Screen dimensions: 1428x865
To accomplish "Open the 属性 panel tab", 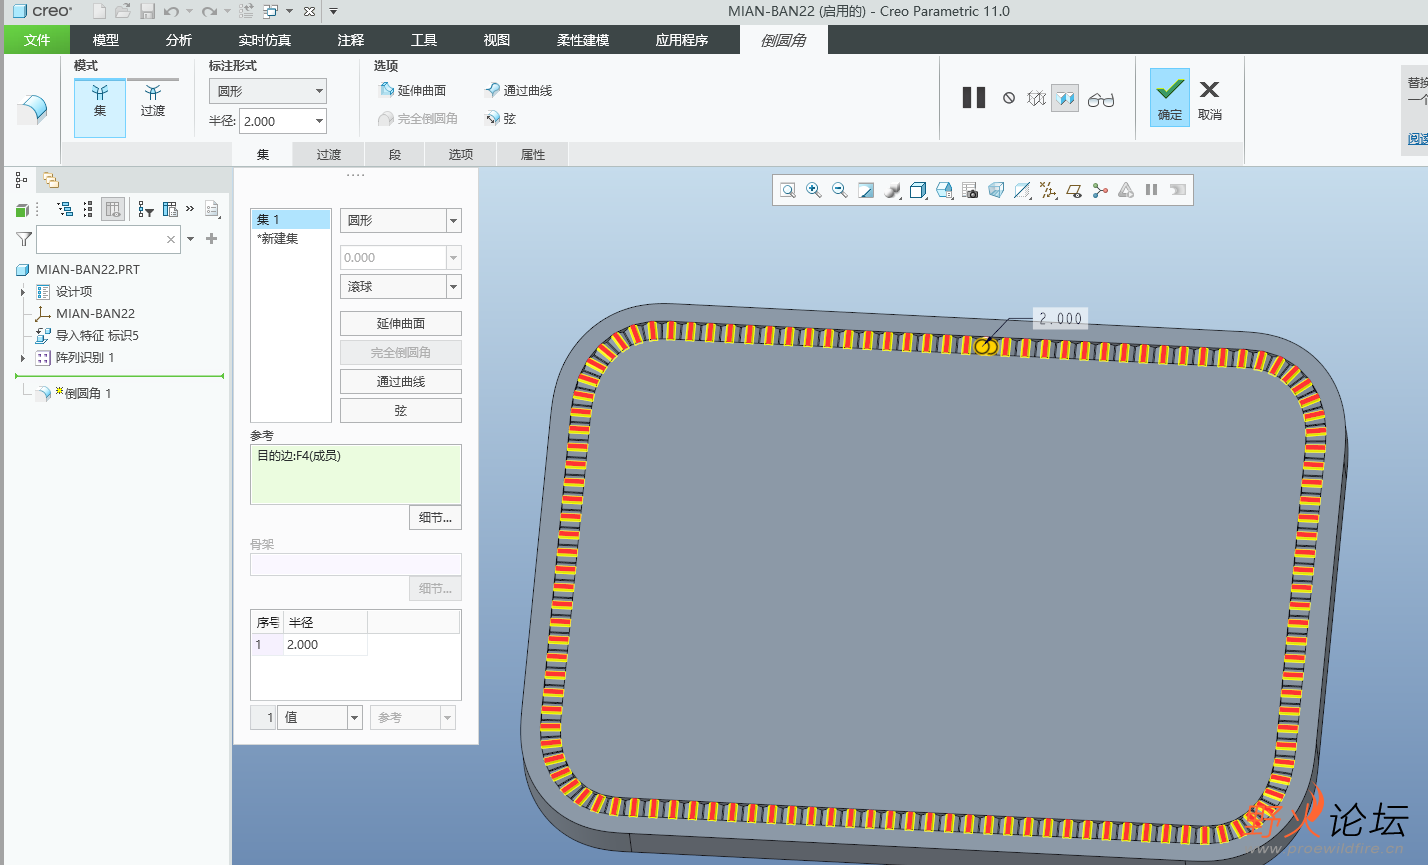I will click(533, 154).
